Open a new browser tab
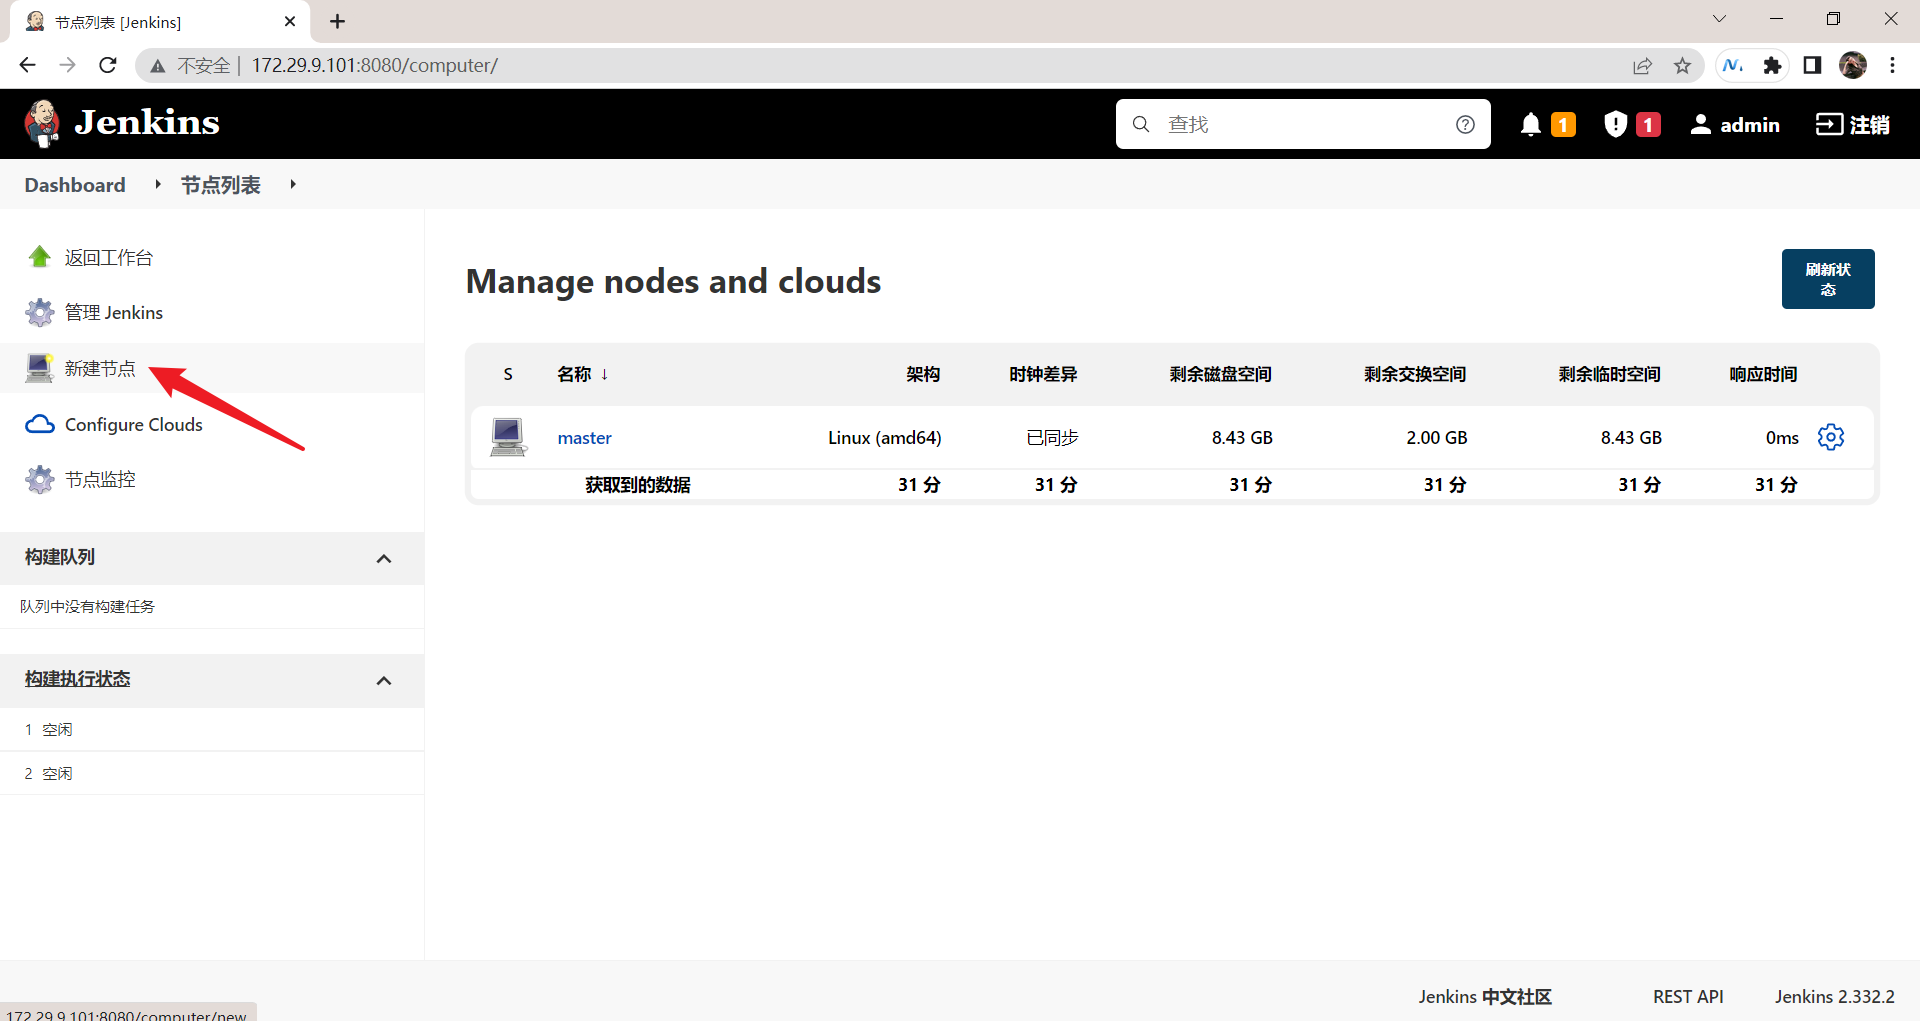 click(337, 21)
